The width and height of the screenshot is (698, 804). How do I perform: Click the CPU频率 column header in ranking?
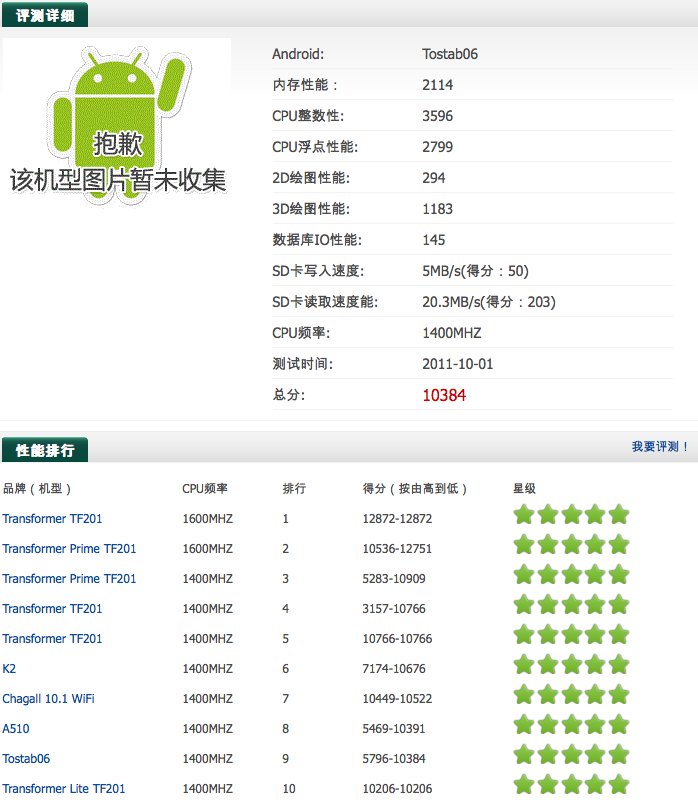(x=205, y=489)
